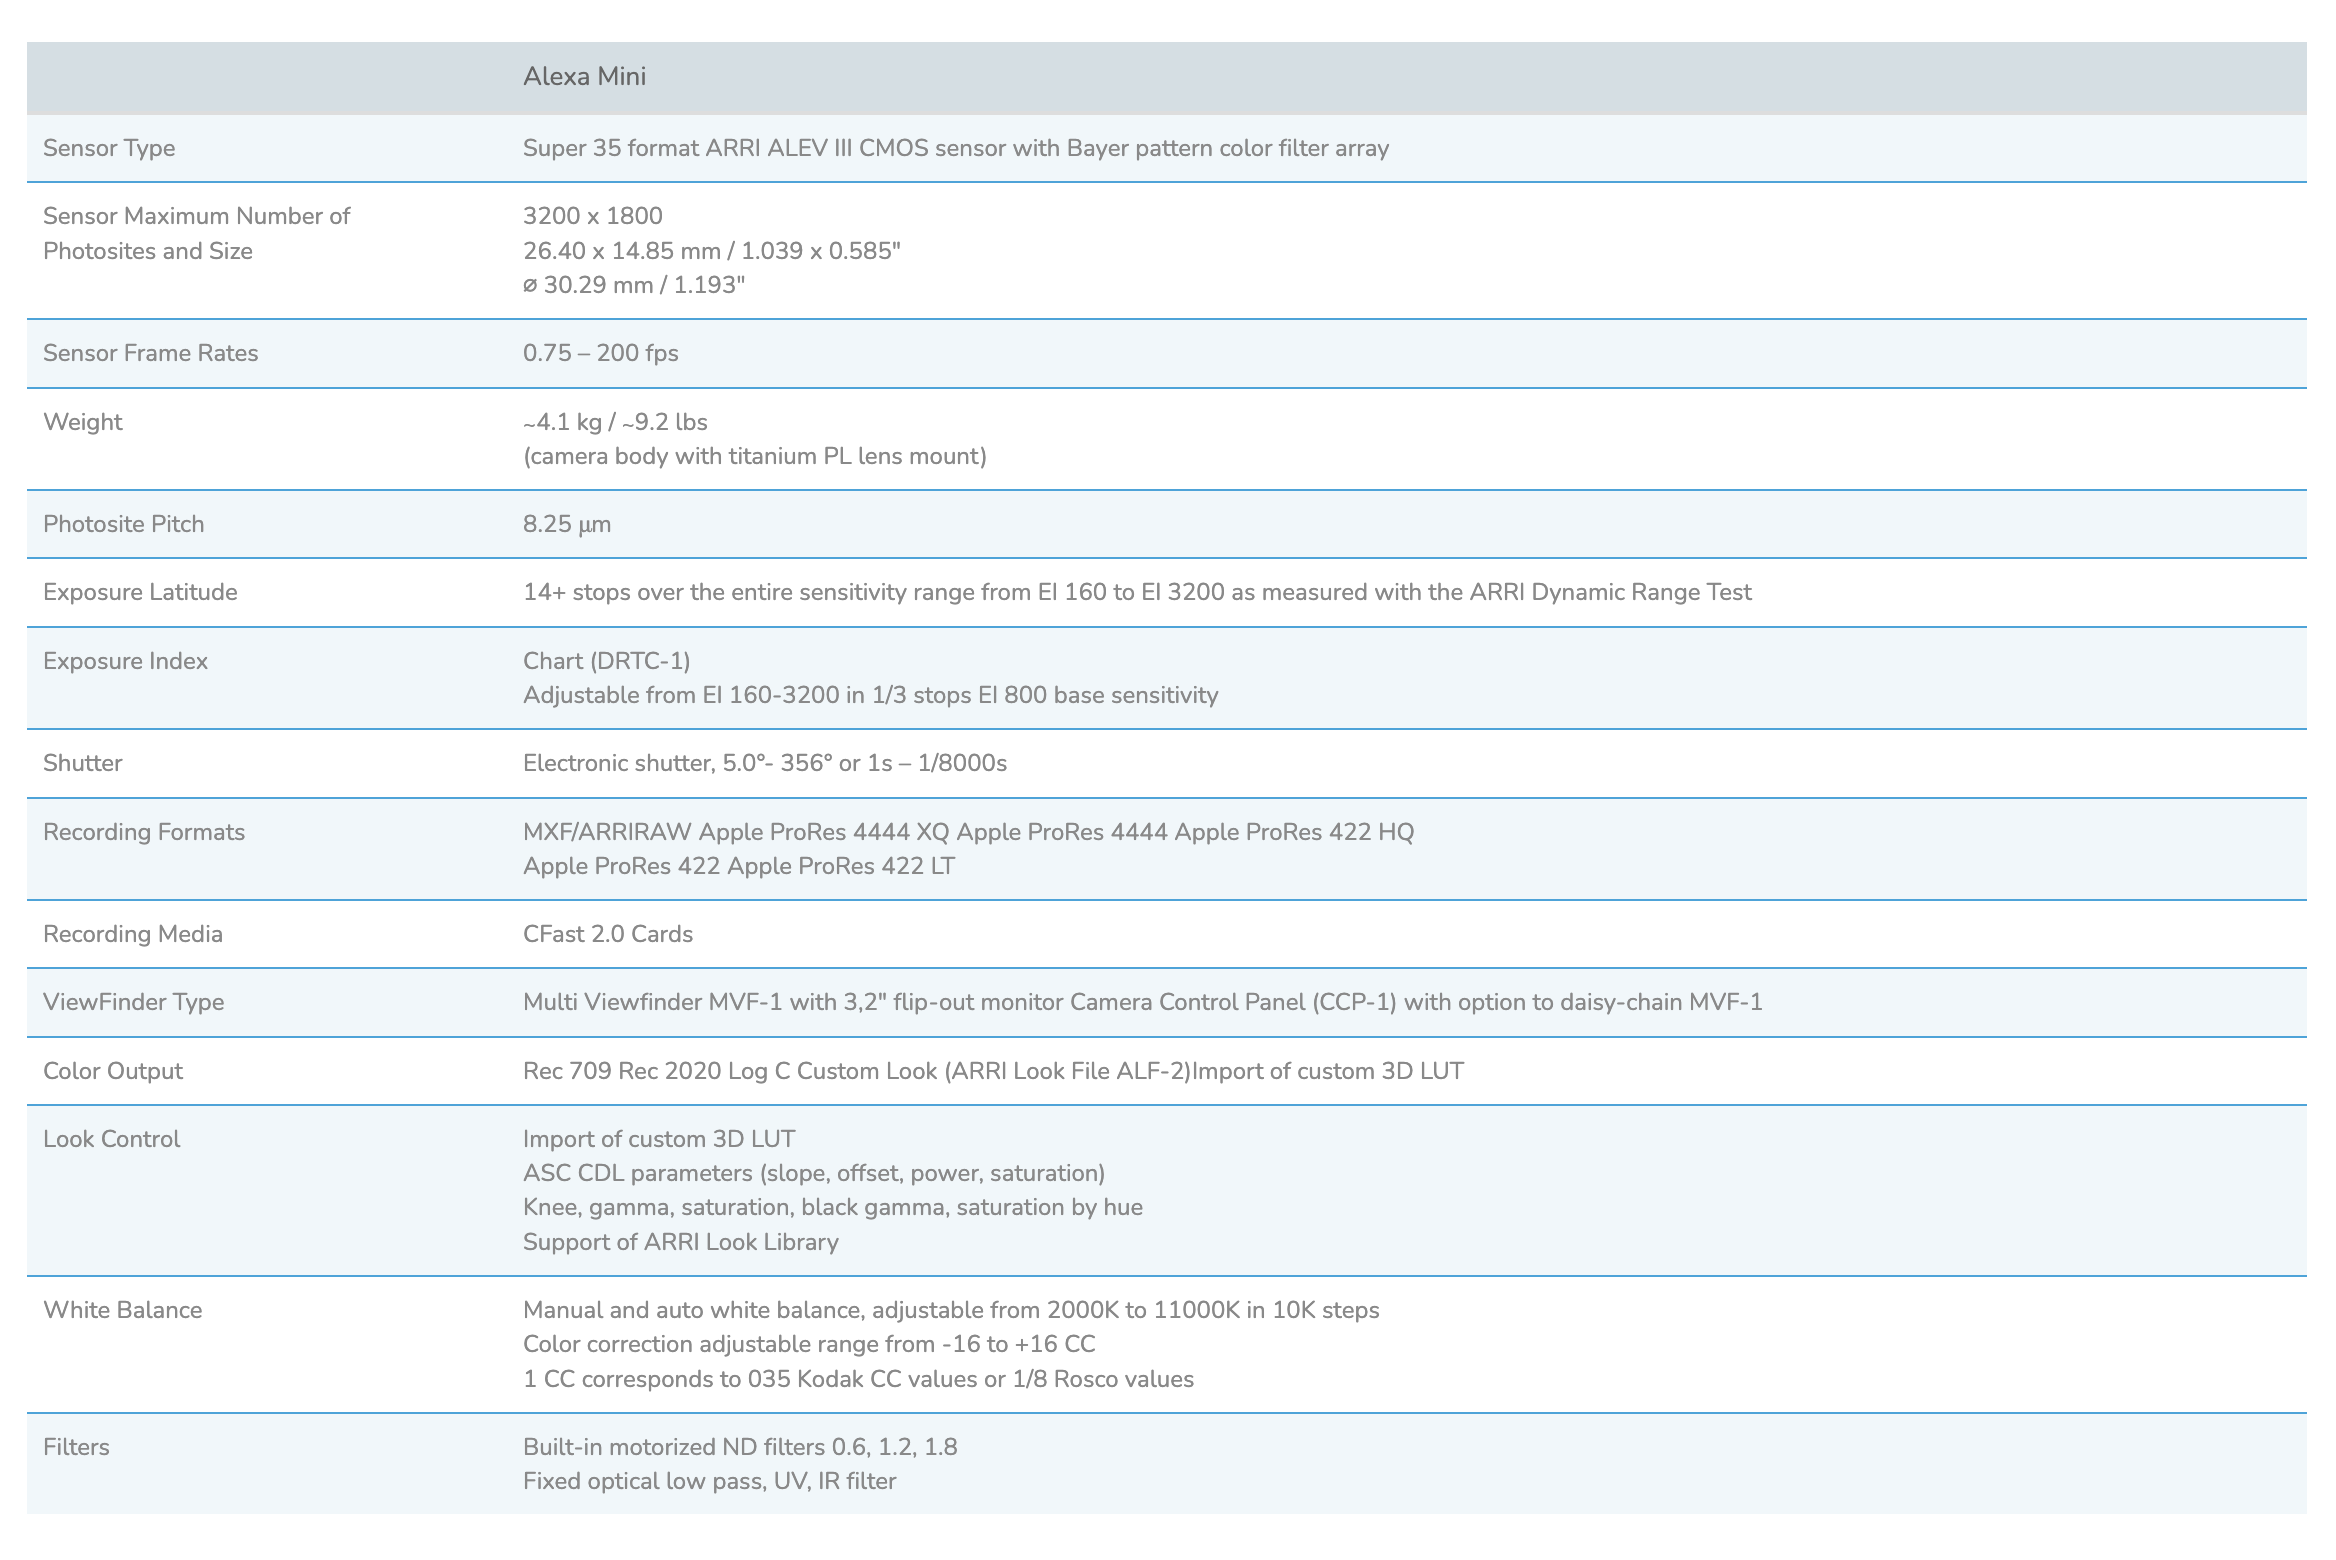Select '1 CC corresponds to 035 Kodak CC values' line
This screenshot has width=2336, height=1560.
pyautogui.click(x=750, y=1379)
